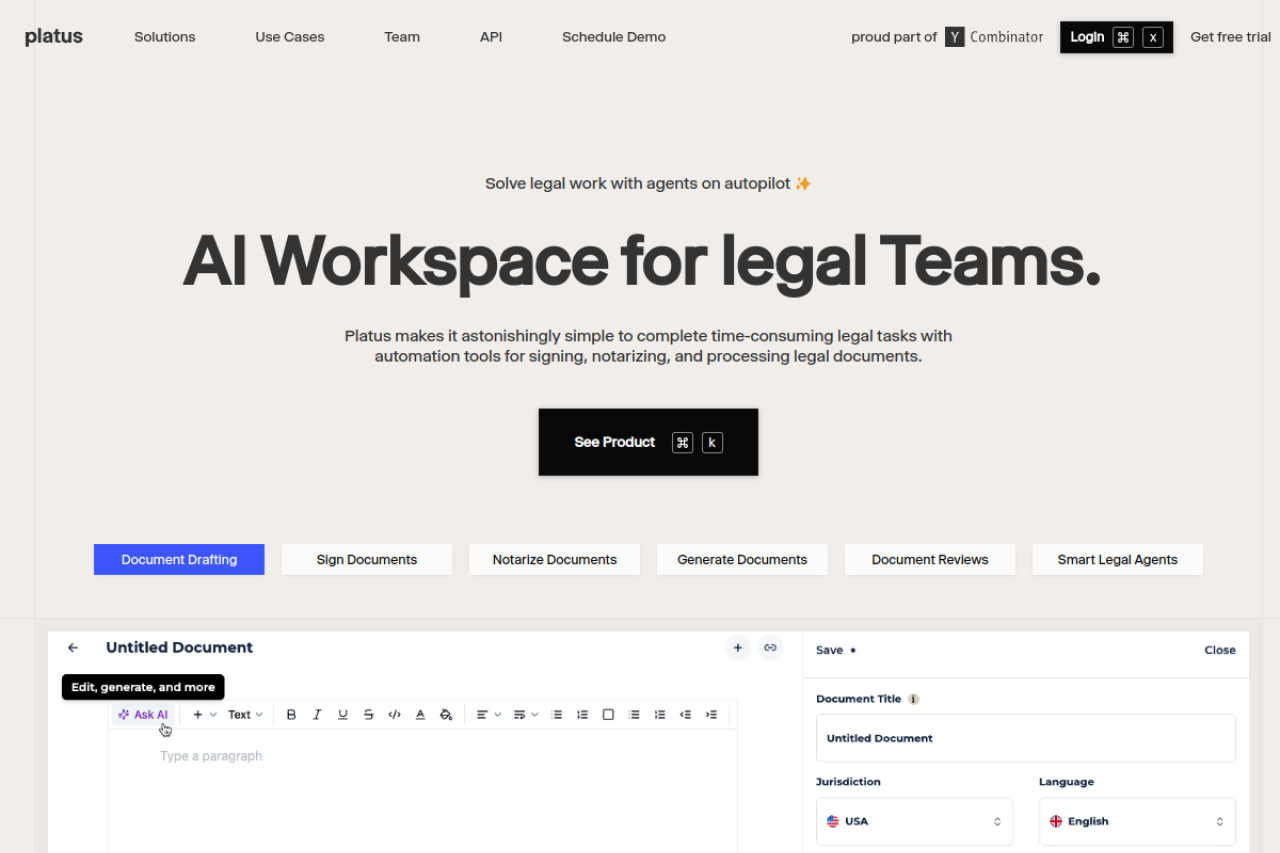Insert inline code formatting
Screen dimensions: 1280x853
point(394,715)
